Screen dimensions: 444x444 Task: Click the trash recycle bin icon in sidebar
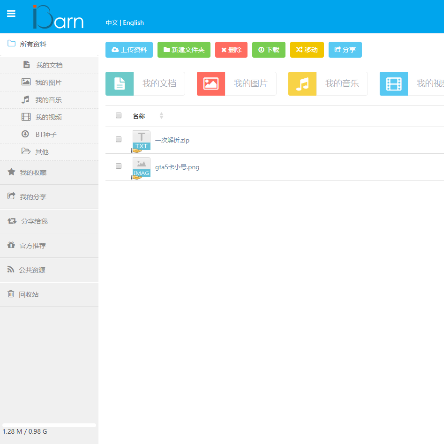pyautogui.click(x=11, y=294)
